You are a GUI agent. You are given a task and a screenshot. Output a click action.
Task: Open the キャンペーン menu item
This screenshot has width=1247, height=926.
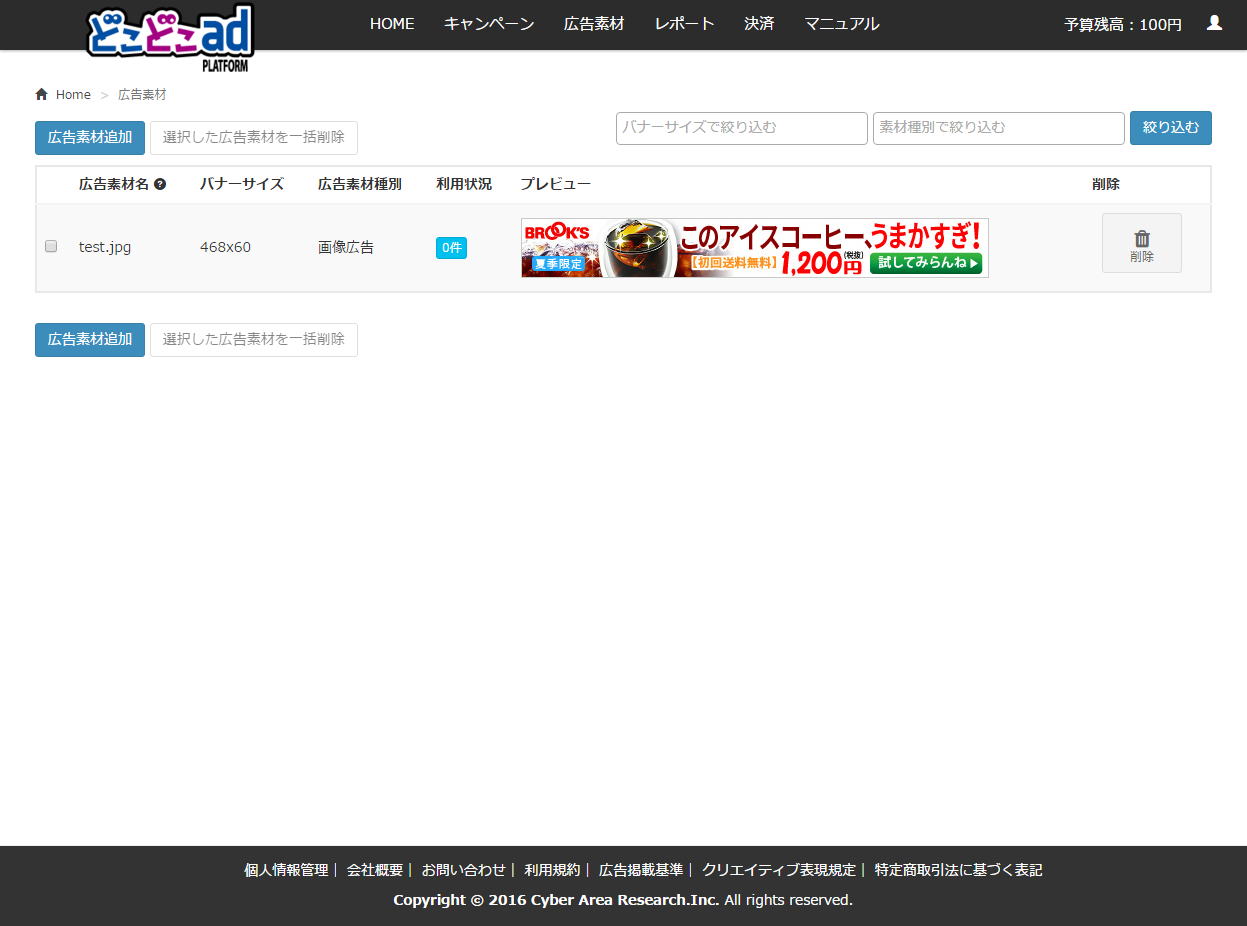489,24
